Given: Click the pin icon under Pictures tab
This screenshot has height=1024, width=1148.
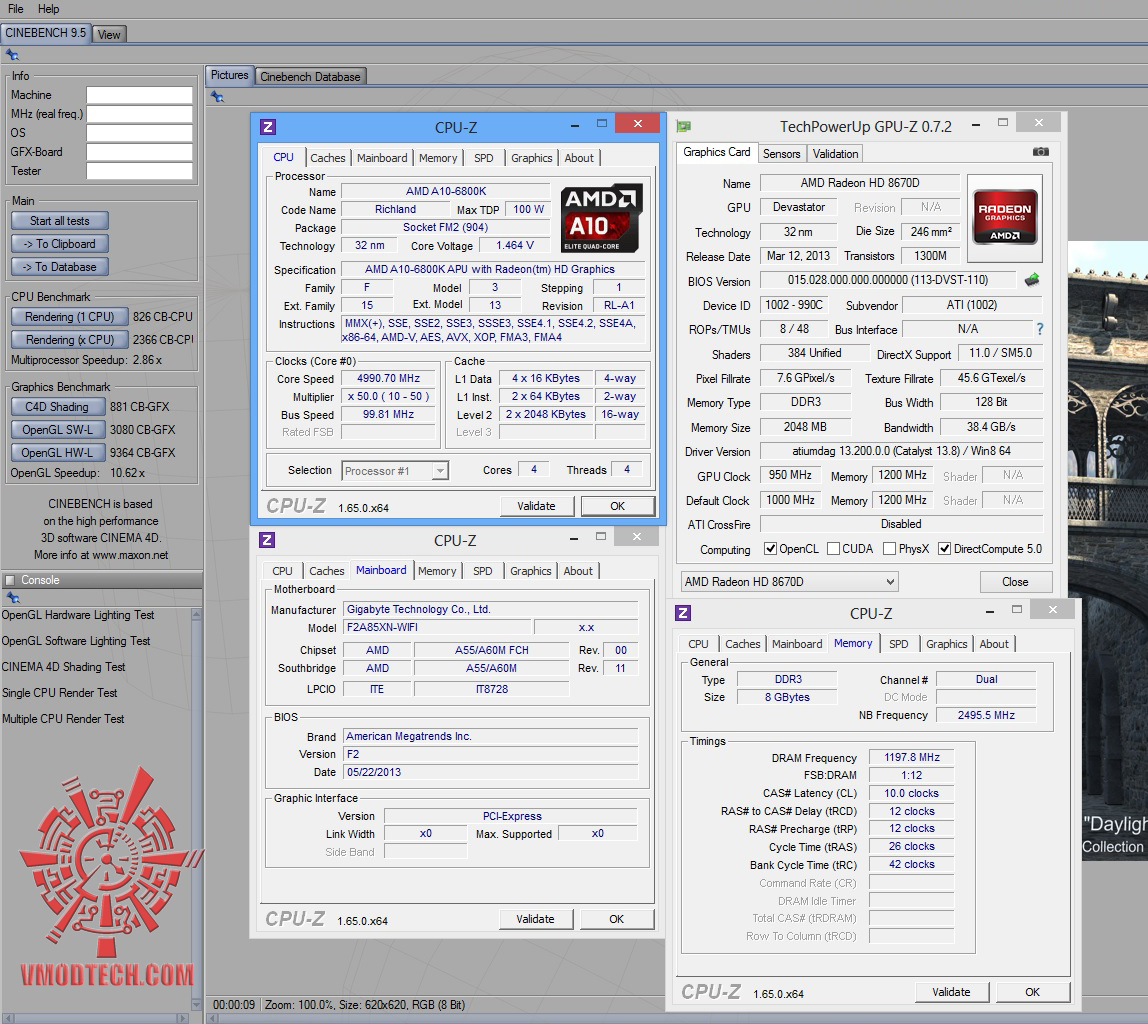Looking at the screenshot, I should [x=217, y=97].
